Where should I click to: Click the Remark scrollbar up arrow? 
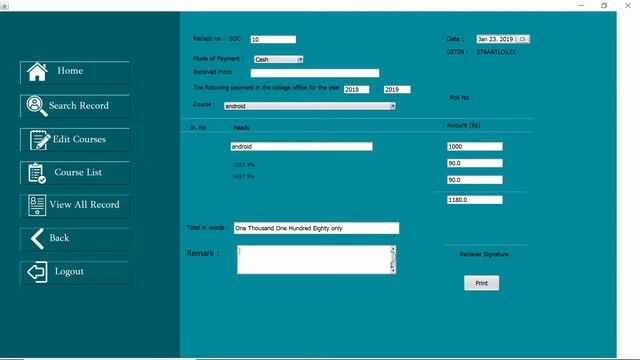click(x=393, y=249)
